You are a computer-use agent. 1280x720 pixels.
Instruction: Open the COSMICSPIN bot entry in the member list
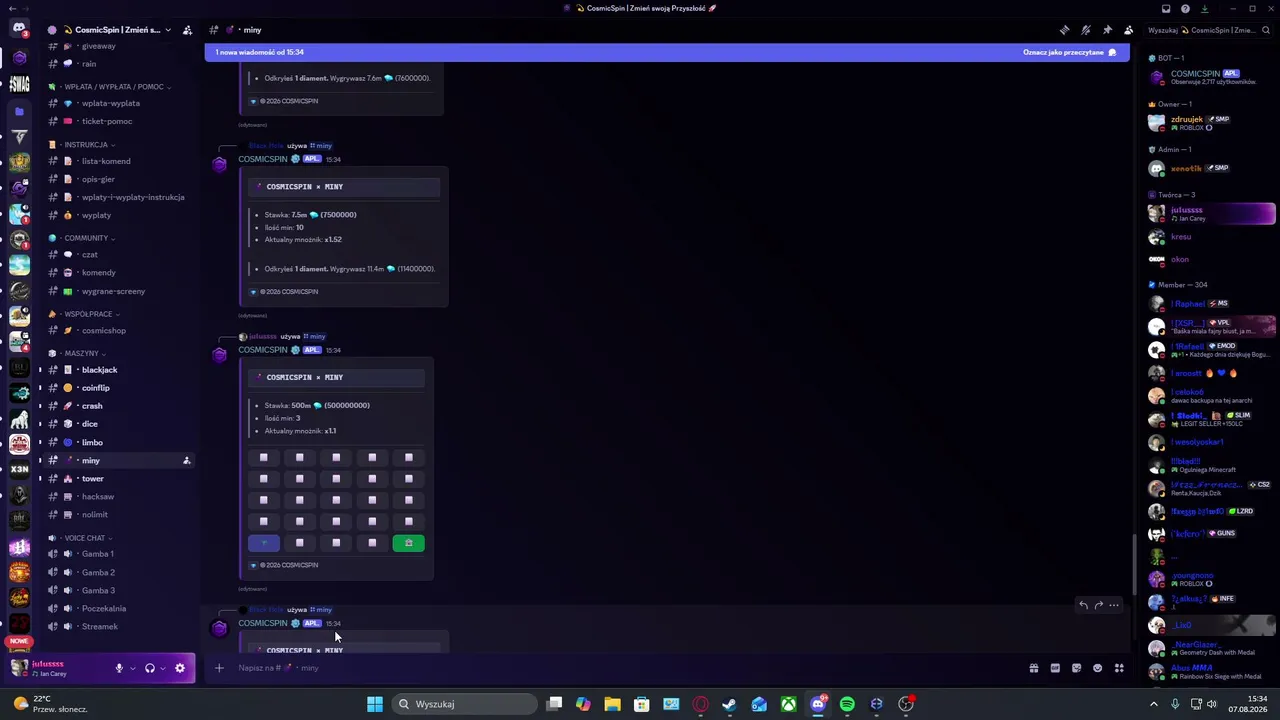(1212, 77)
